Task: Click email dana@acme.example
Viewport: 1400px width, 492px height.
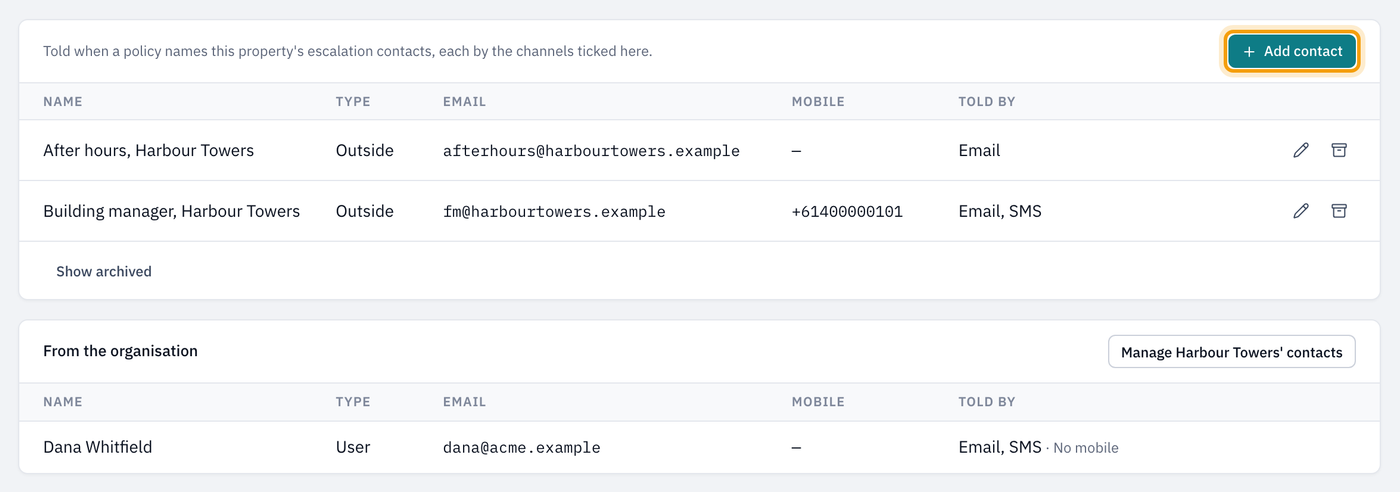Action: [521, 447]
